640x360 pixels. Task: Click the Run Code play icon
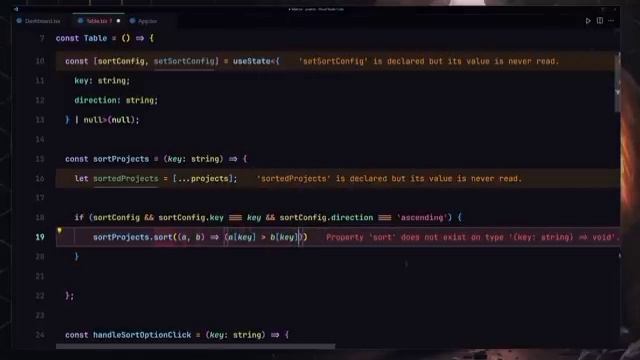pos(588,21)
